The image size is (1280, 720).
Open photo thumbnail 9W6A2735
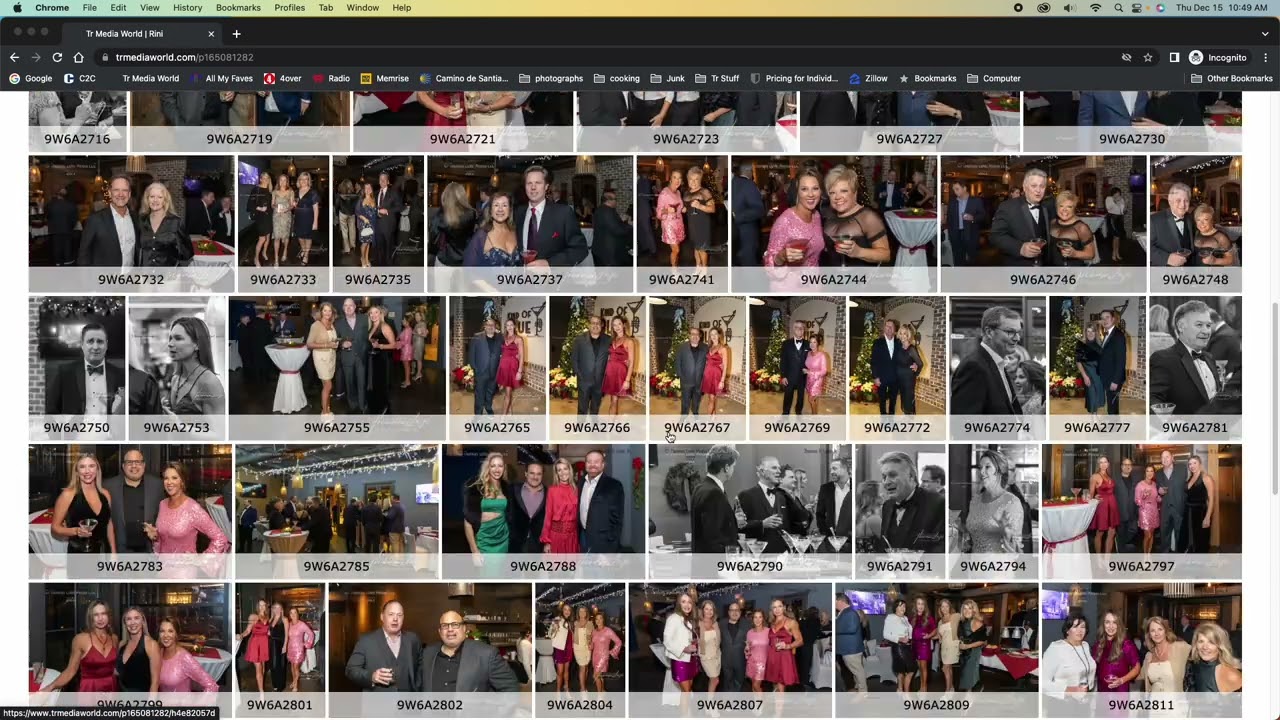click(378, 223)
